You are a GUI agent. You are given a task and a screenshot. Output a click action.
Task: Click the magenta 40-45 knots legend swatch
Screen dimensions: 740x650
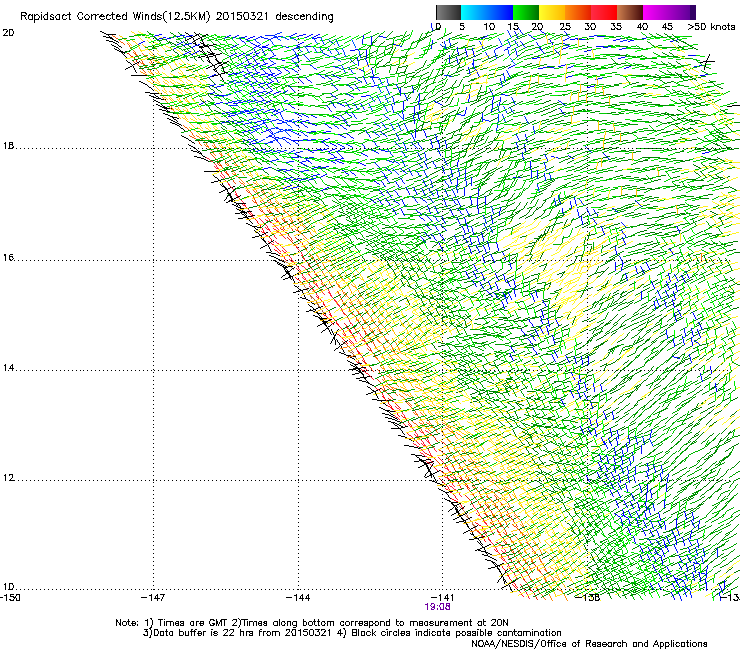656,12
